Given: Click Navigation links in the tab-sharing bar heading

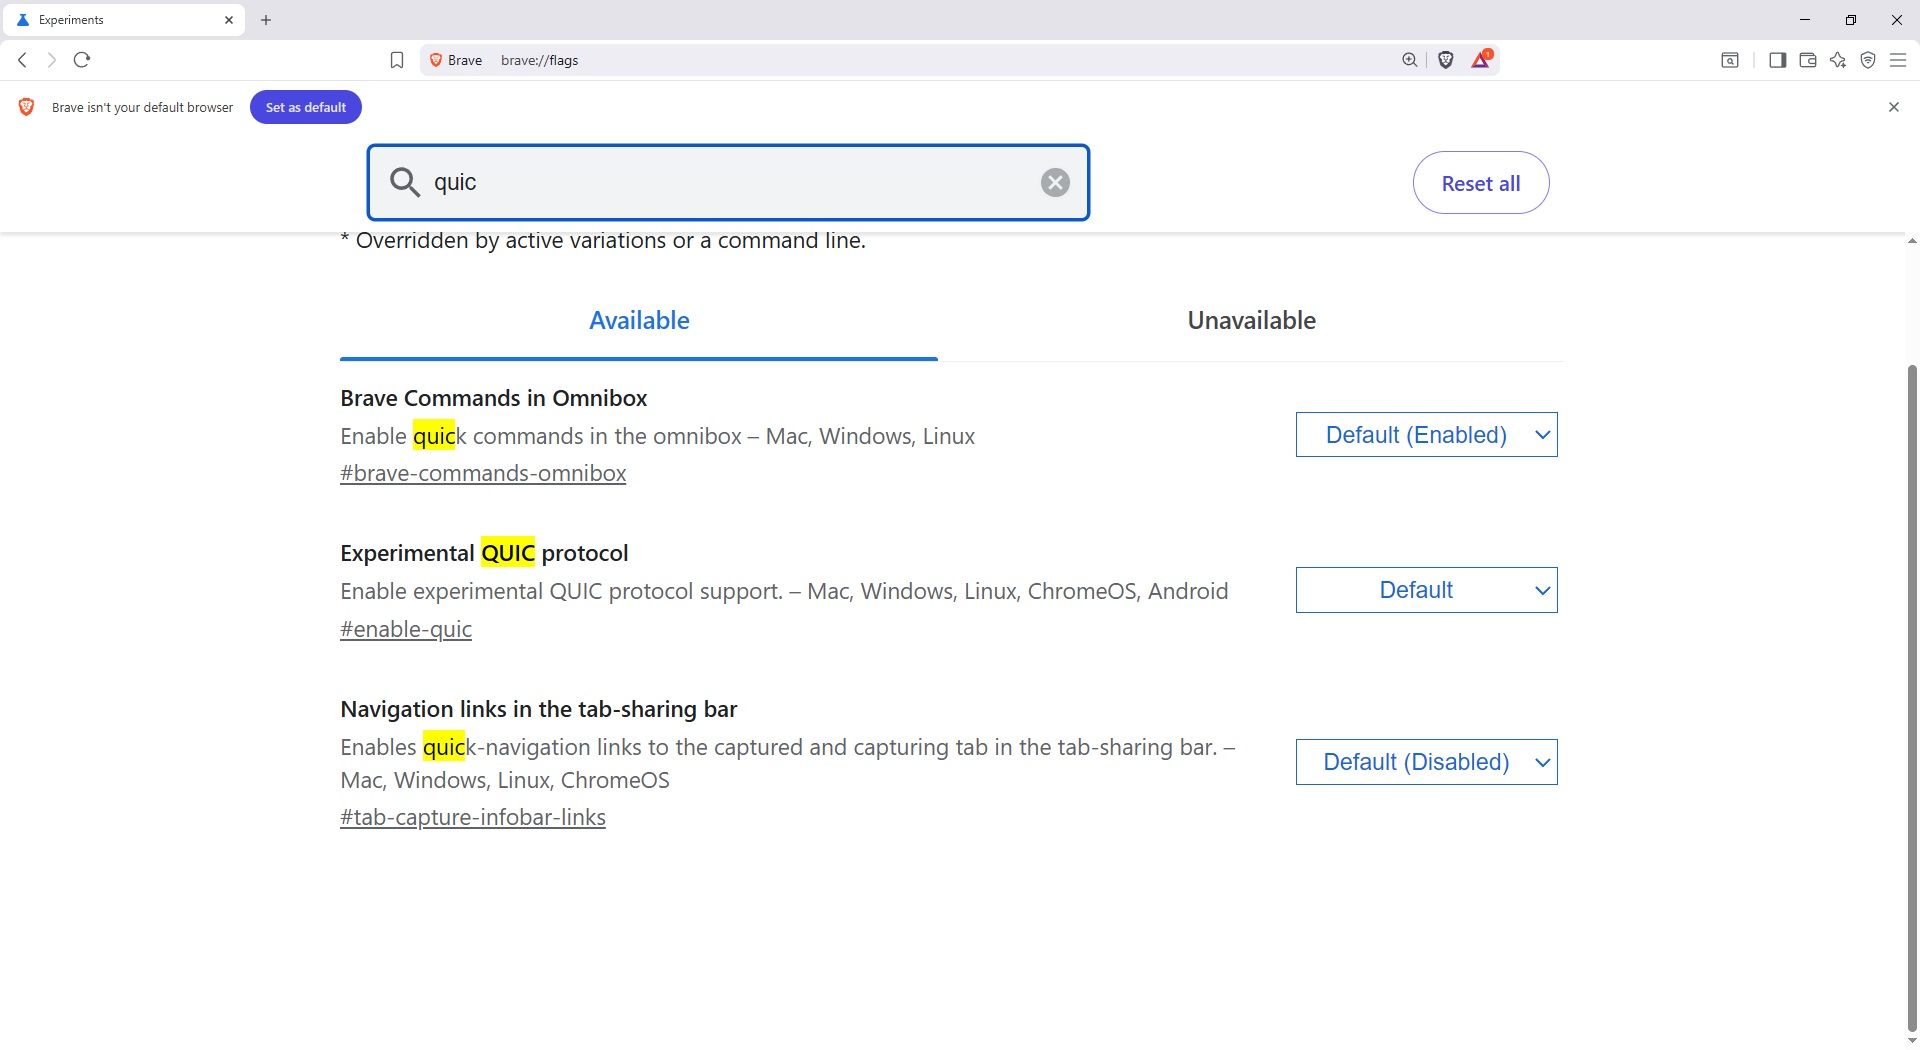Looking at the screenshot, I should (x=539, y=709).
